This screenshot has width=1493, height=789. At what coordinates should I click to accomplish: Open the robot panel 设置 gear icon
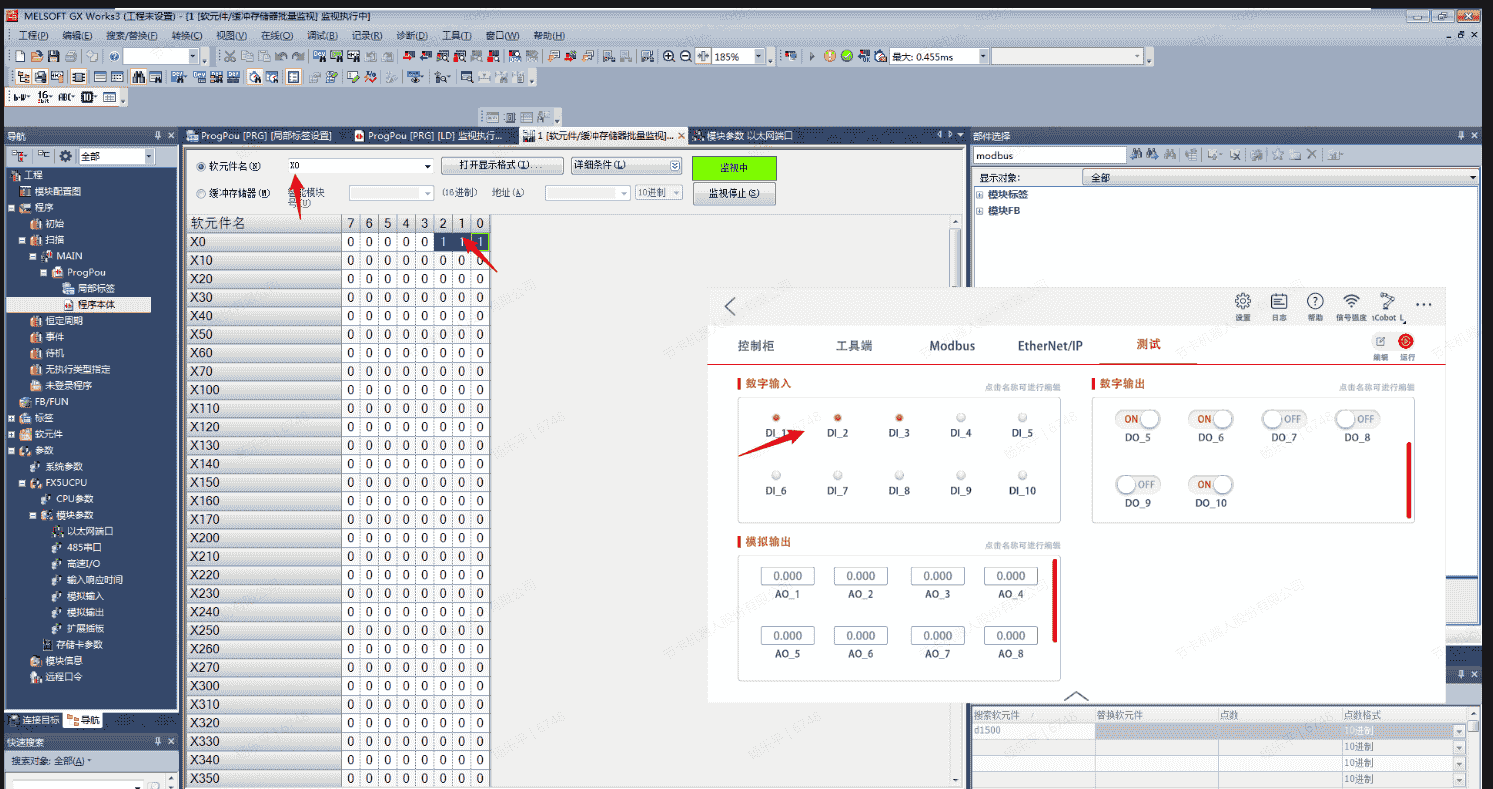point(1243,302)
